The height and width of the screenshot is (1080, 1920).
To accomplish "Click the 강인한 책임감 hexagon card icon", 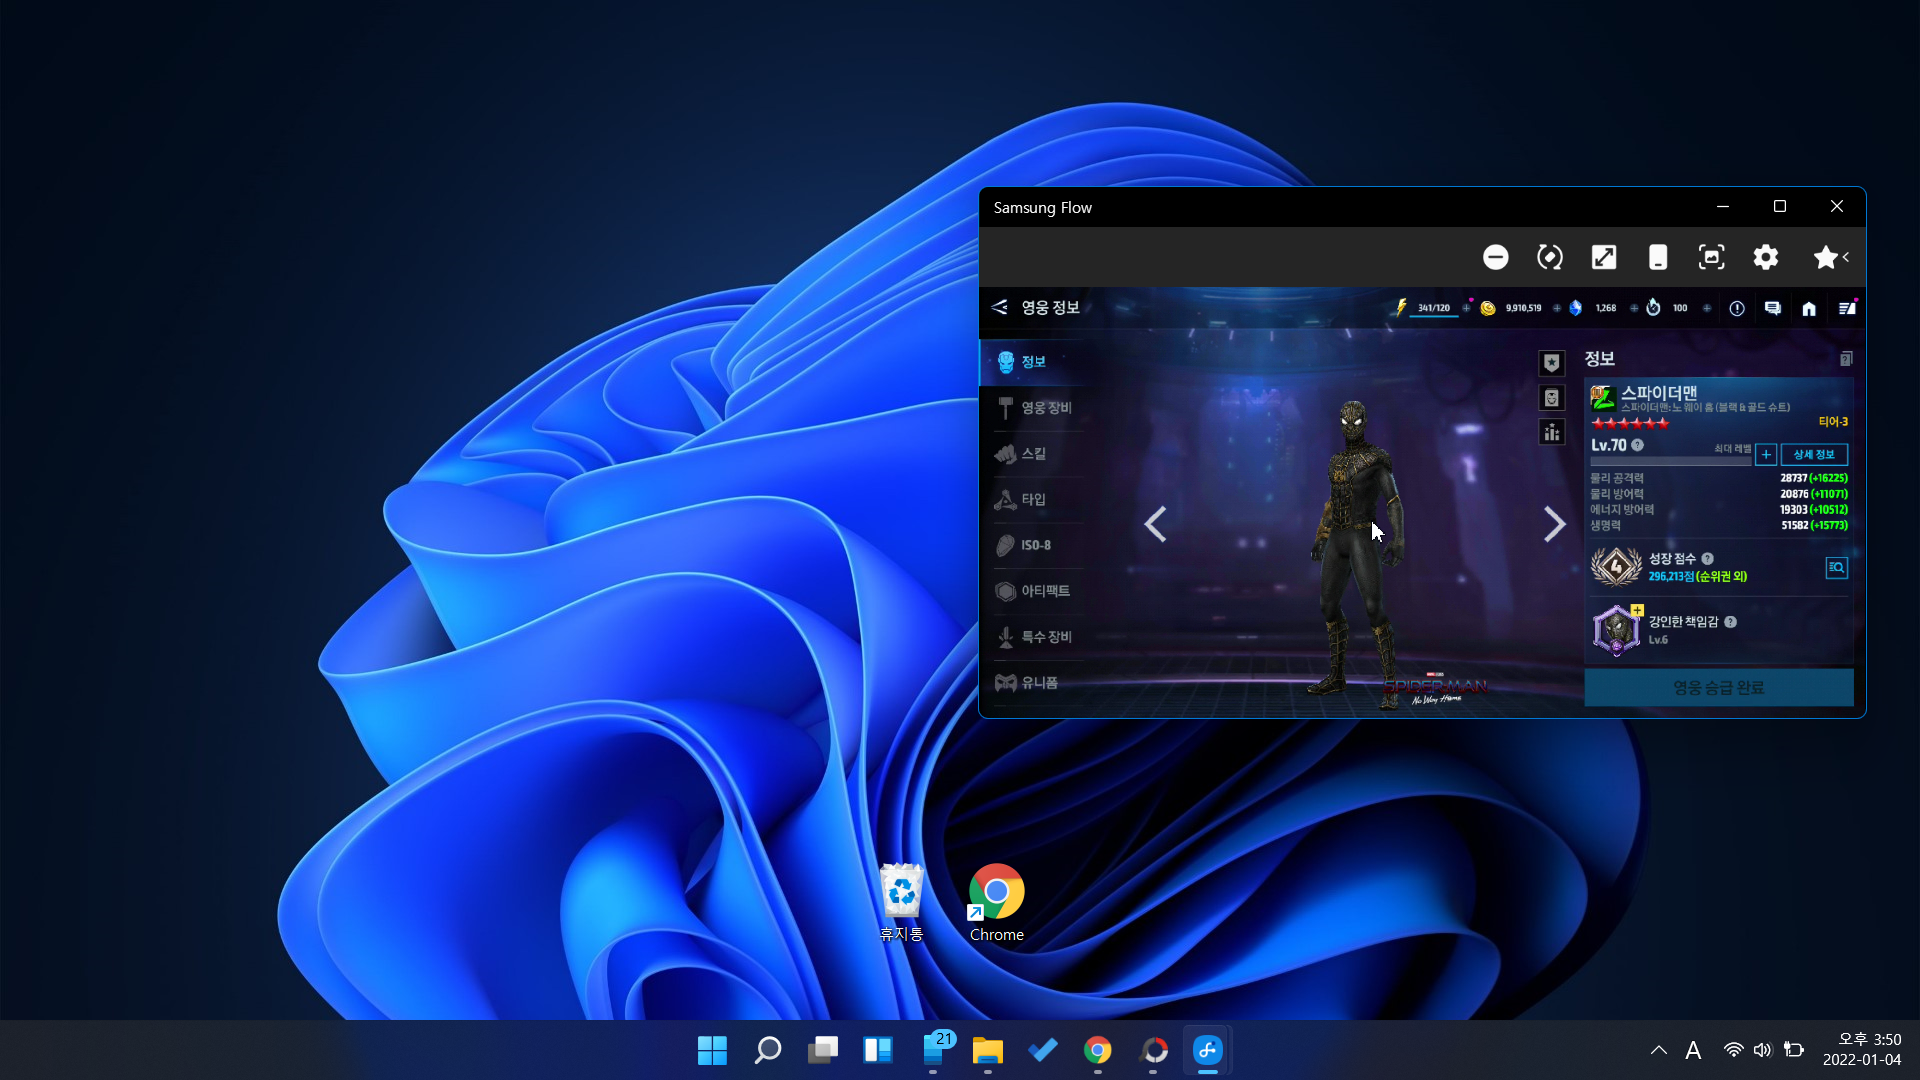I will pos(1616,630).
